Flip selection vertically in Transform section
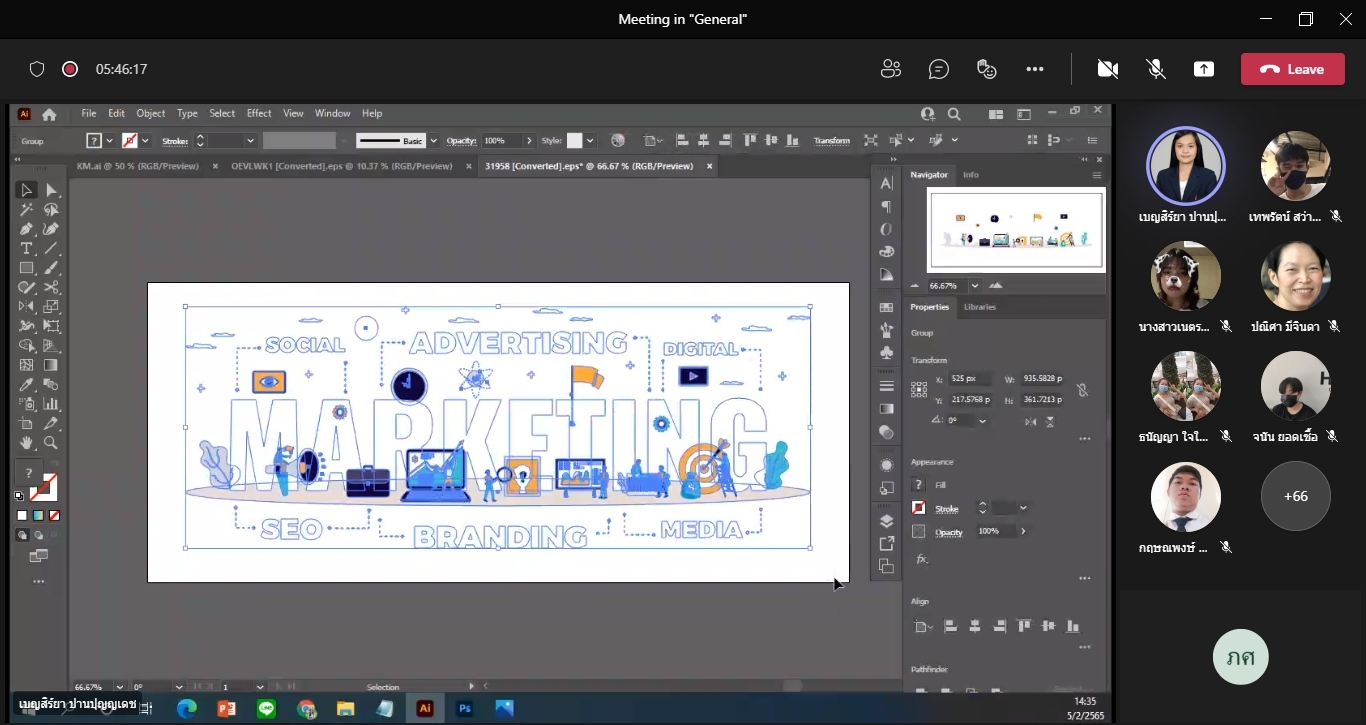 point(1050,421)
